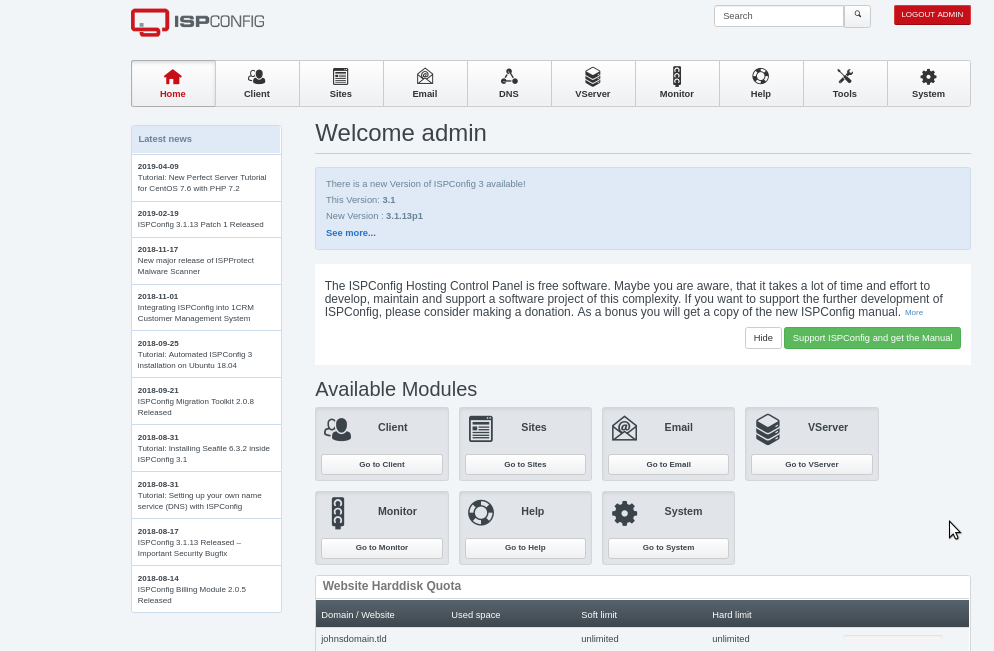Viewport: 994px width, 651px height.
Task: Click the Email envelope icon in Available Modules
Action: (x=624, y=429)
